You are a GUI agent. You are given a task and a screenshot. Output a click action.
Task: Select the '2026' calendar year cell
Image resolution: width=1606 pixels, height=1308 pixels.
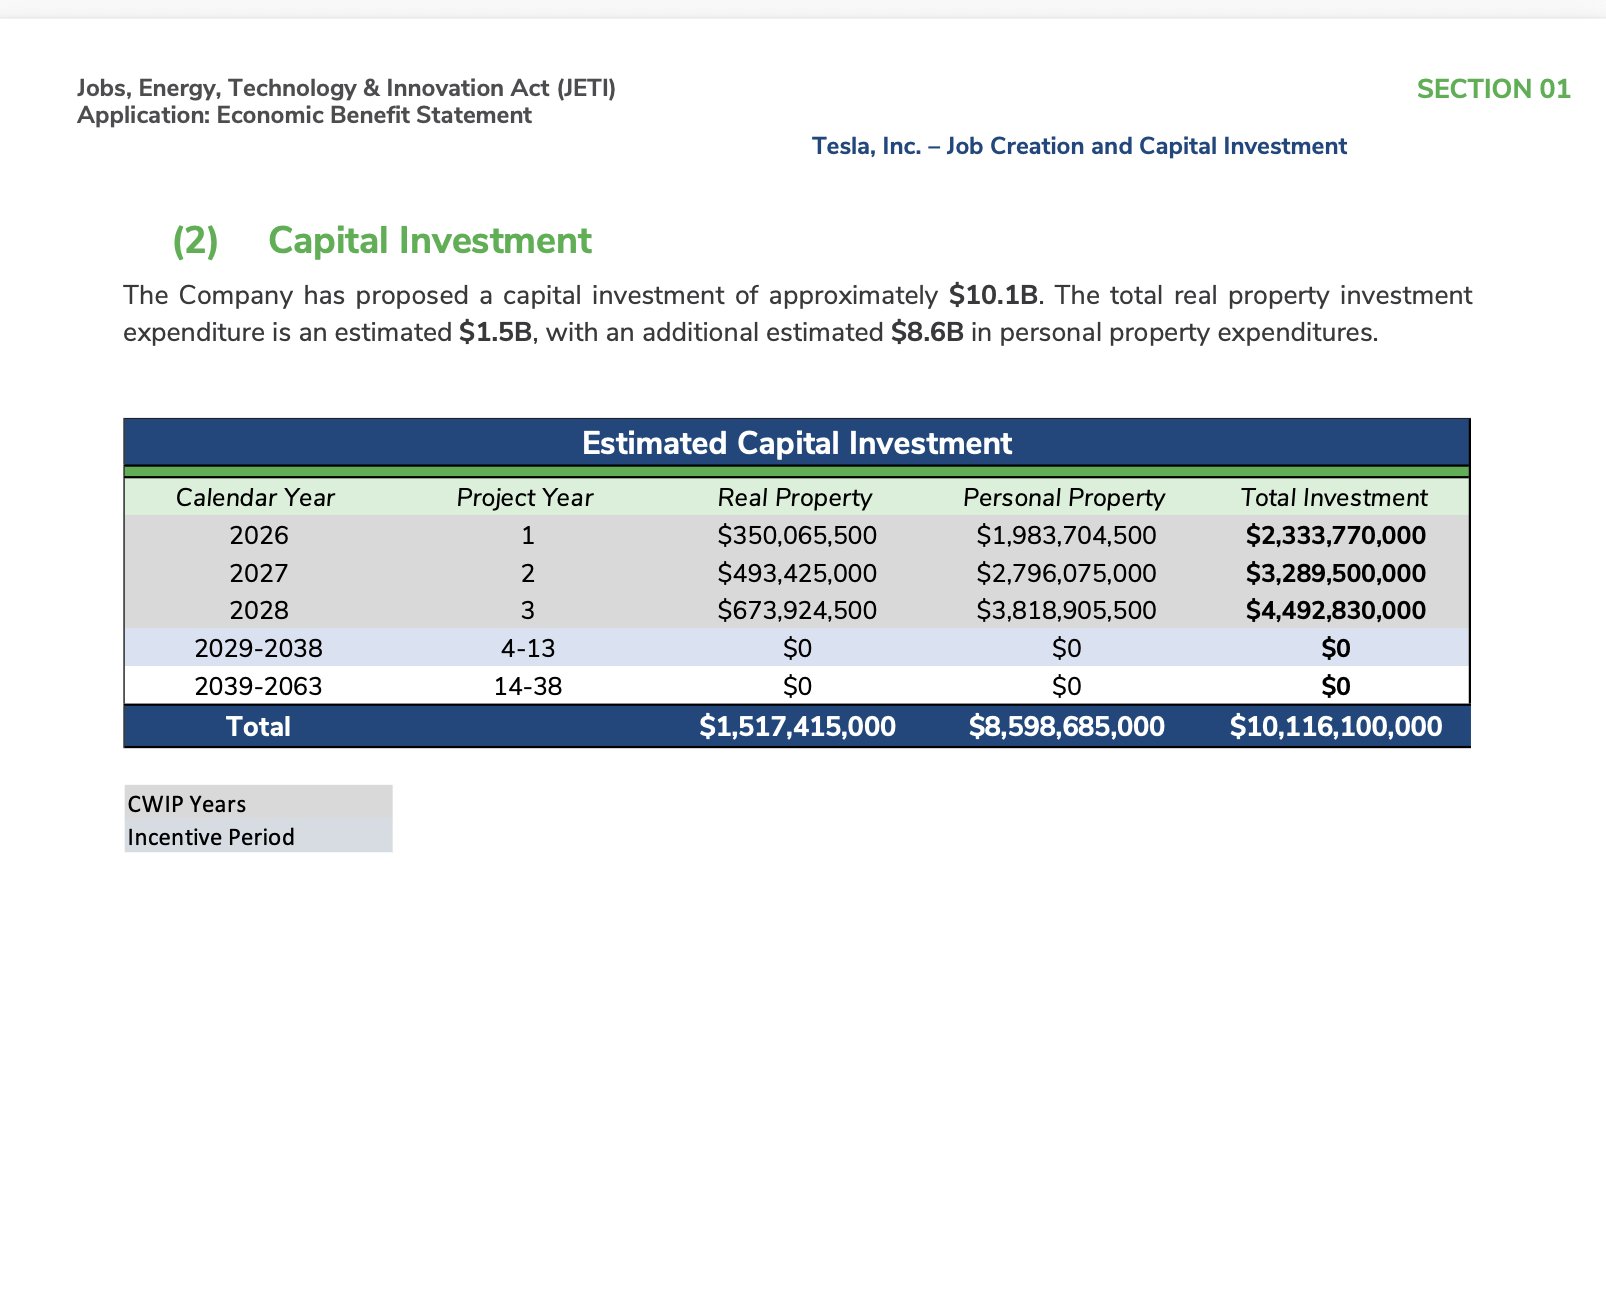pyautogui.click(x=259, y=536)
